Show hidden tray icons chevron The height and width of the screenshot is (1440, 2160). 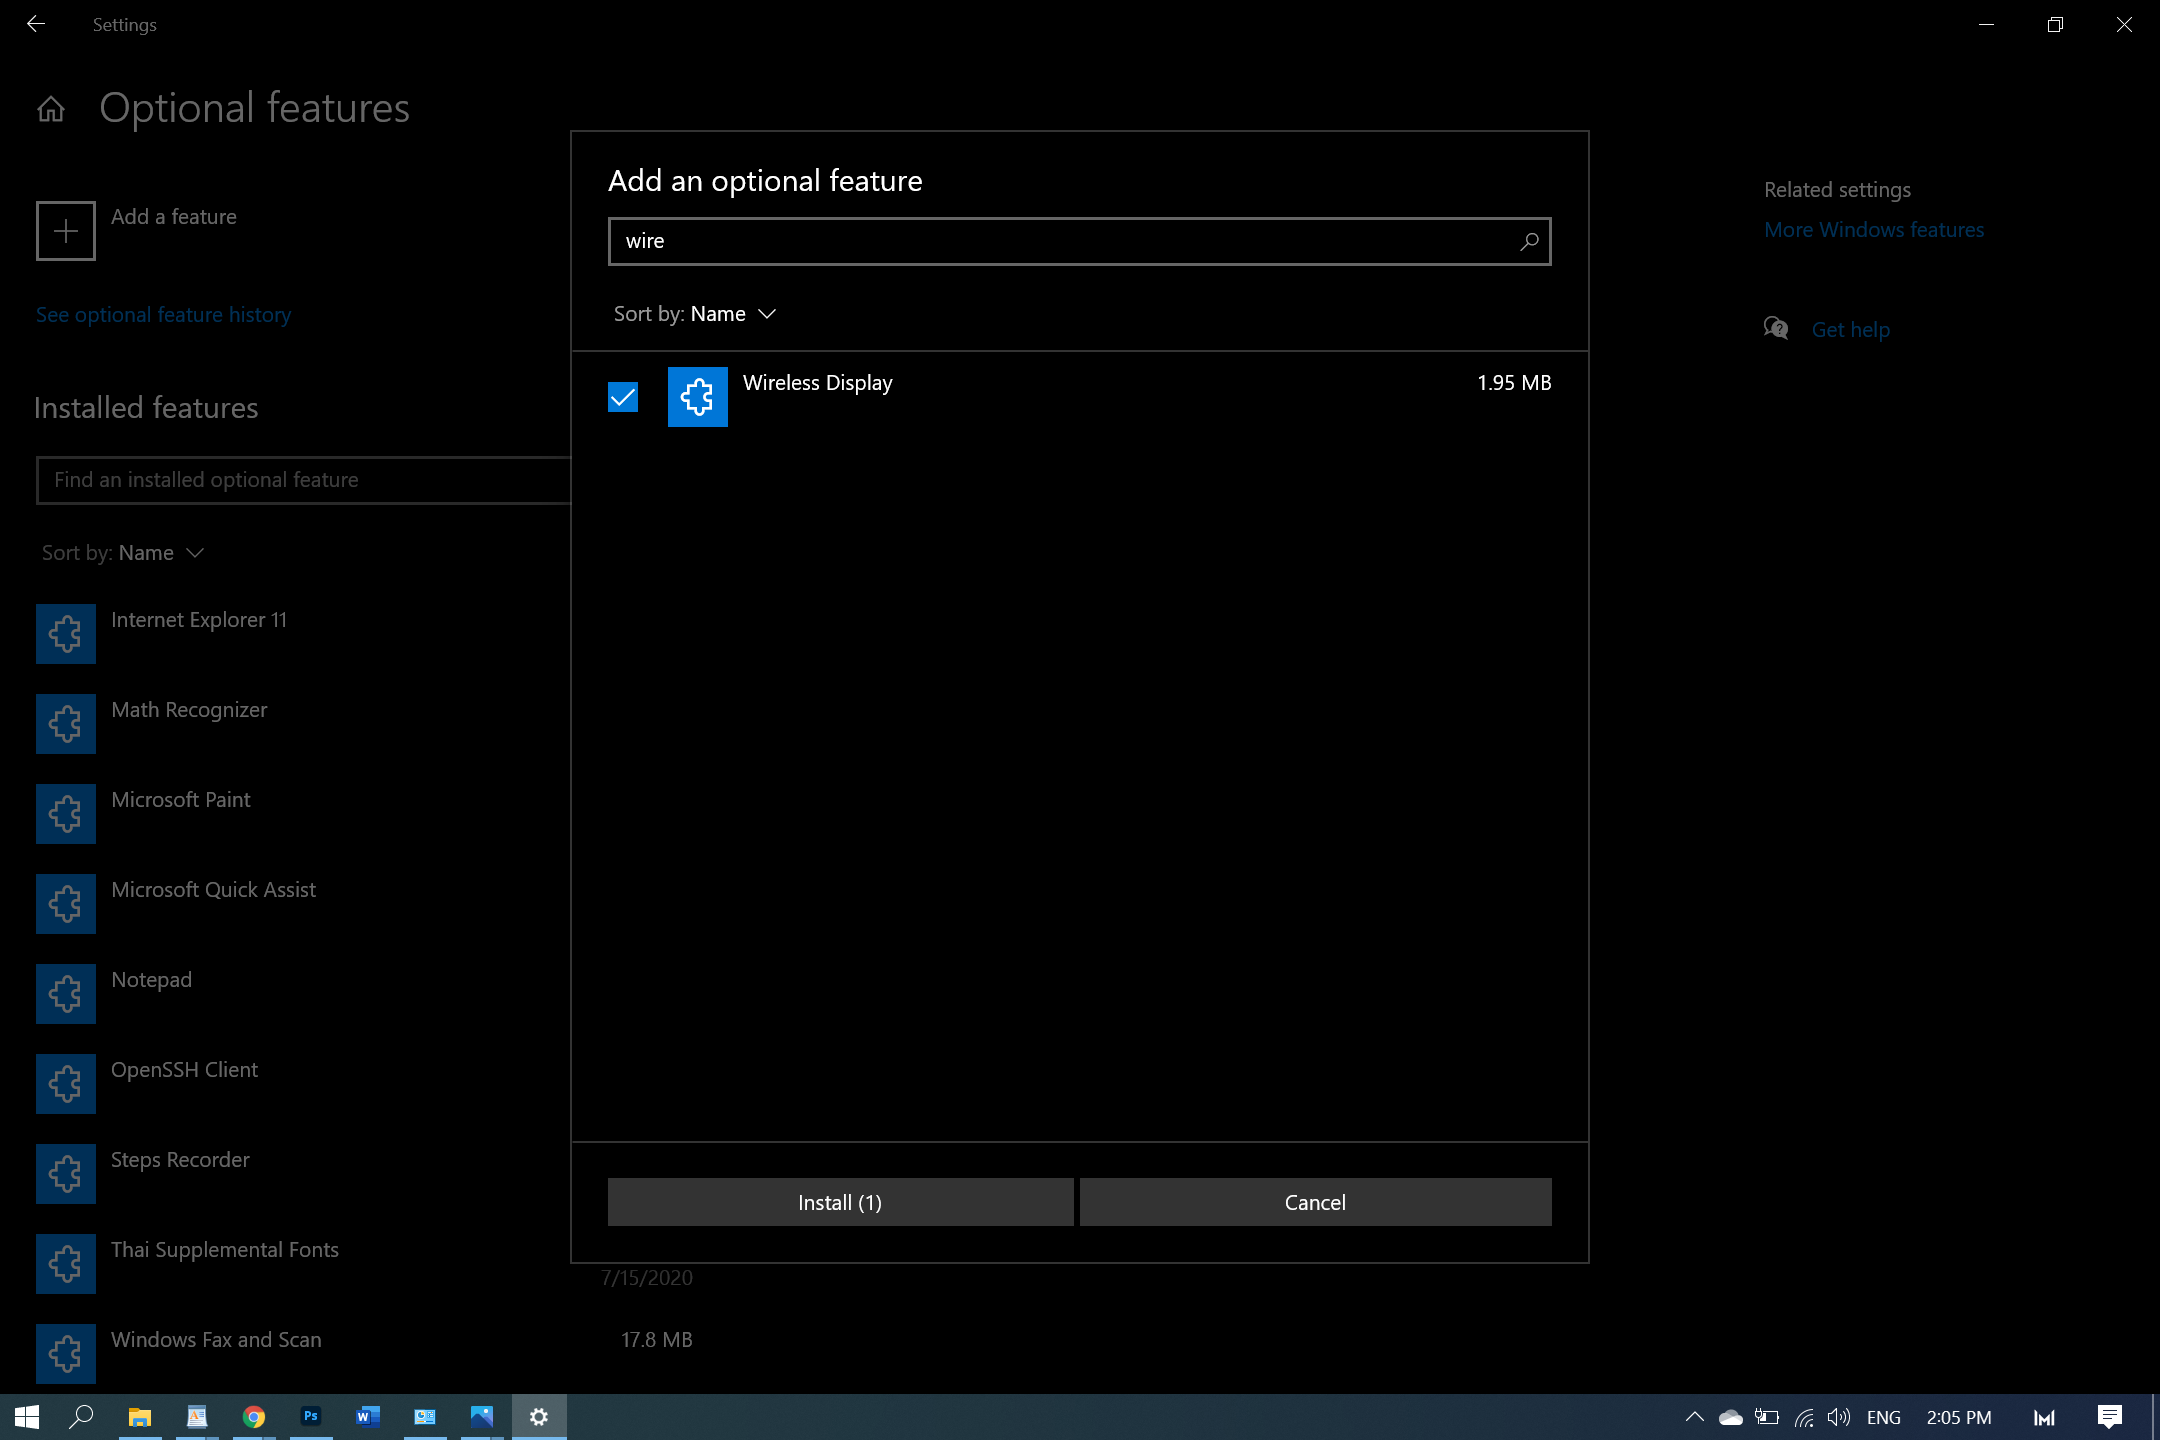1694,1417
